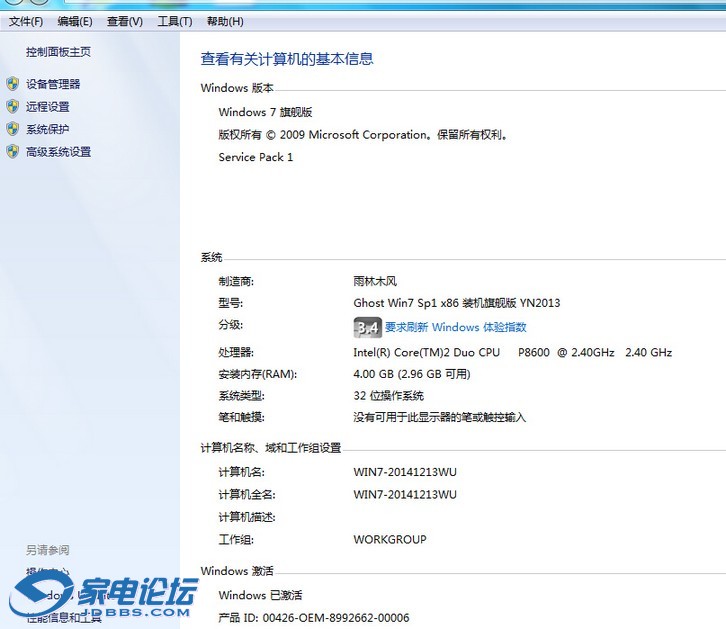Open 远程设置 link

point(47,106)
